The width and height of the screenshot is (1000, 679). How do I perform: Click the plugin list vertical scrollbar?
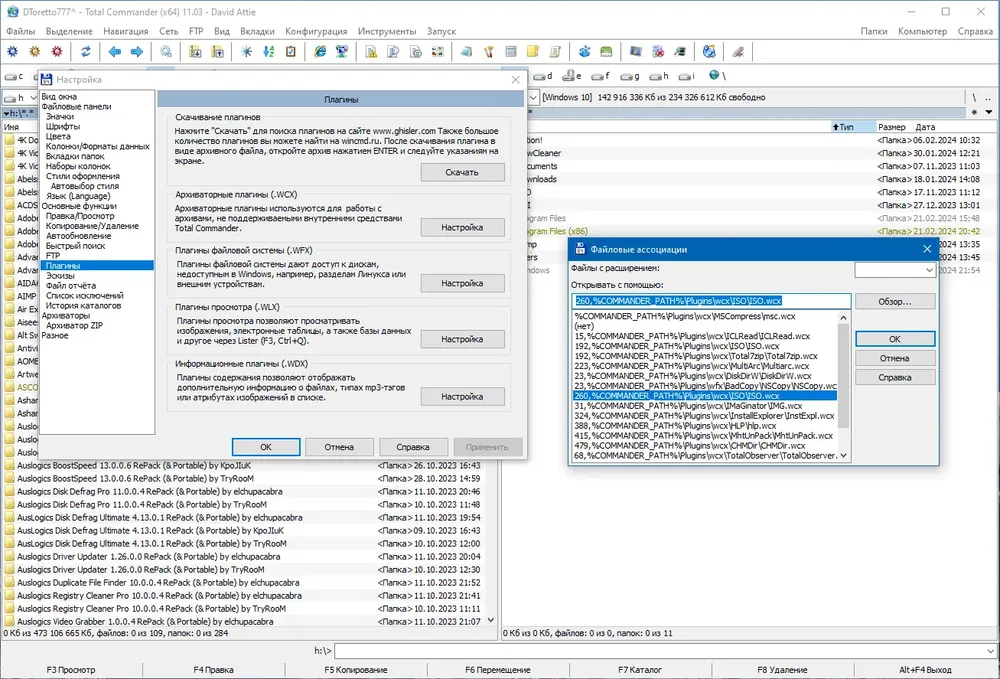(844, 386)
